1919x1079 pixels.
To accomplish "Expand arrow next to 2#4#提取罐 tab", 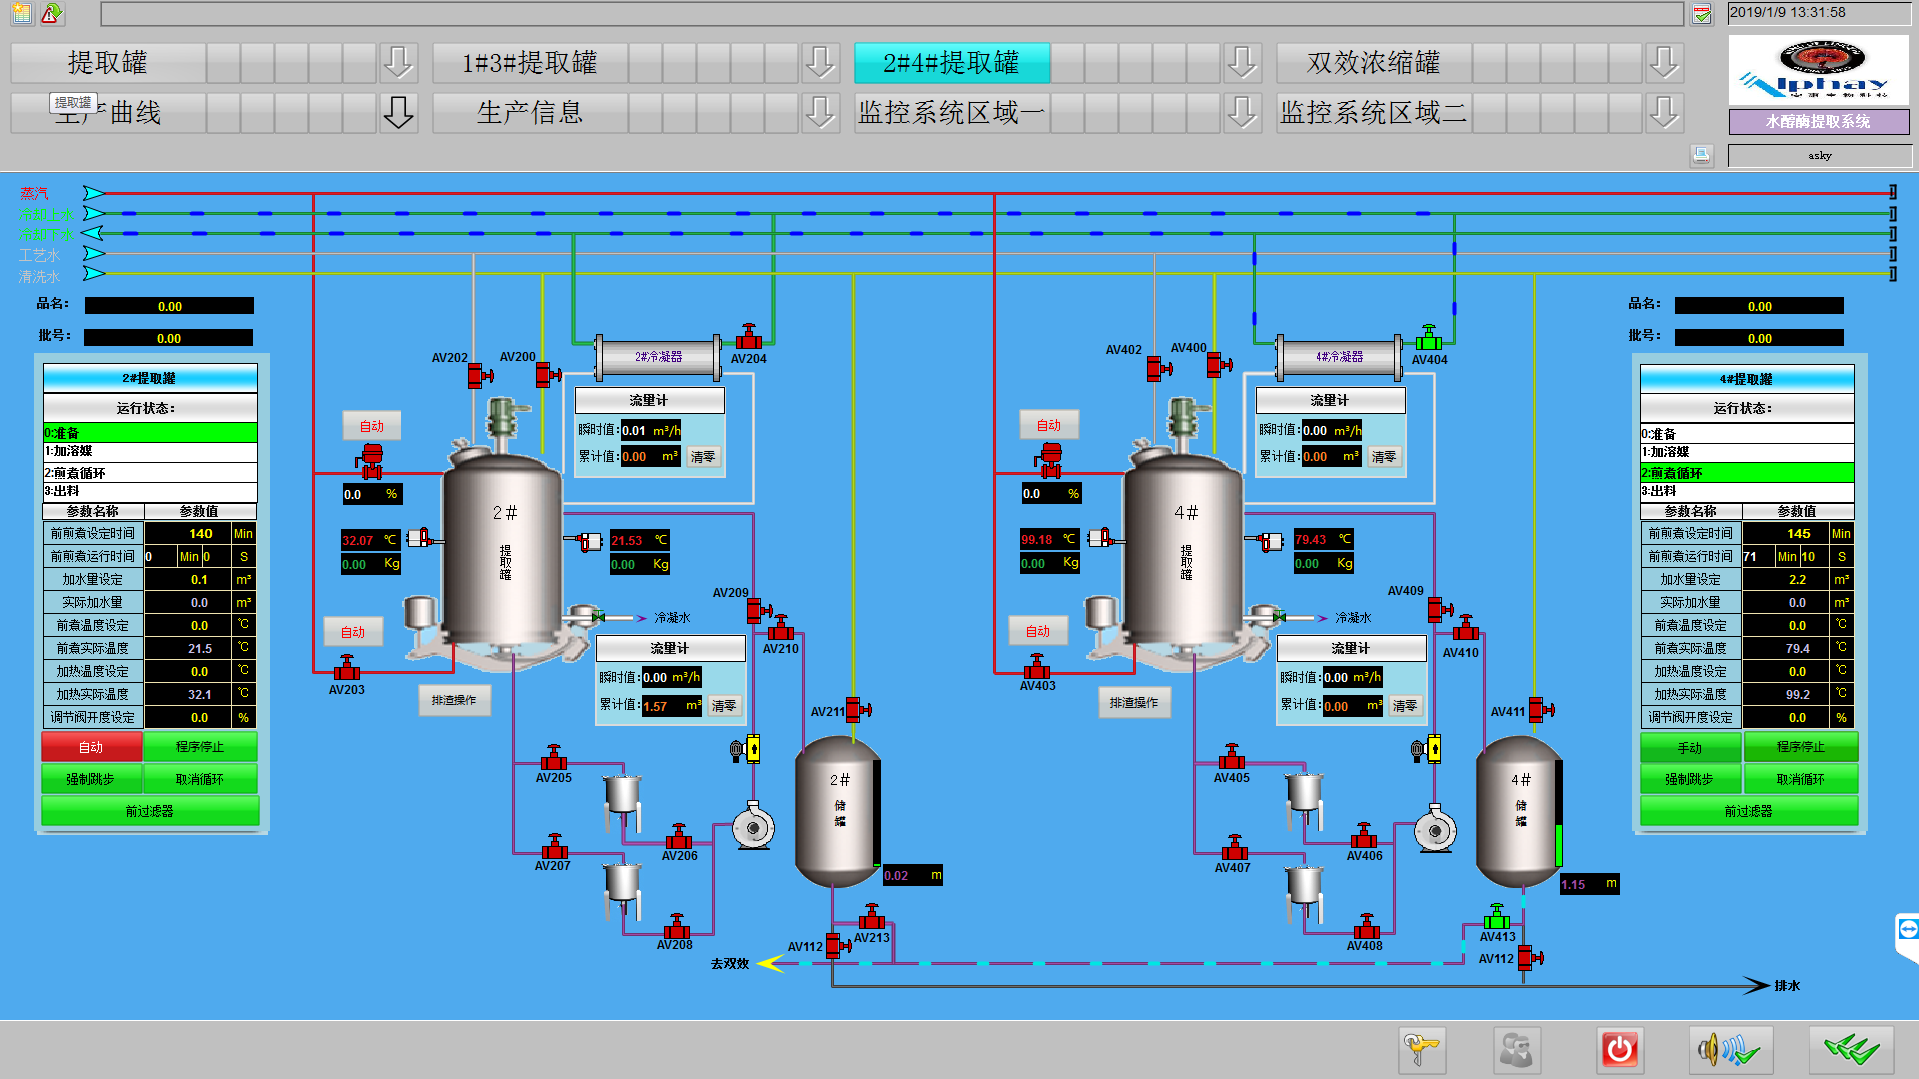I will 1242,63.
